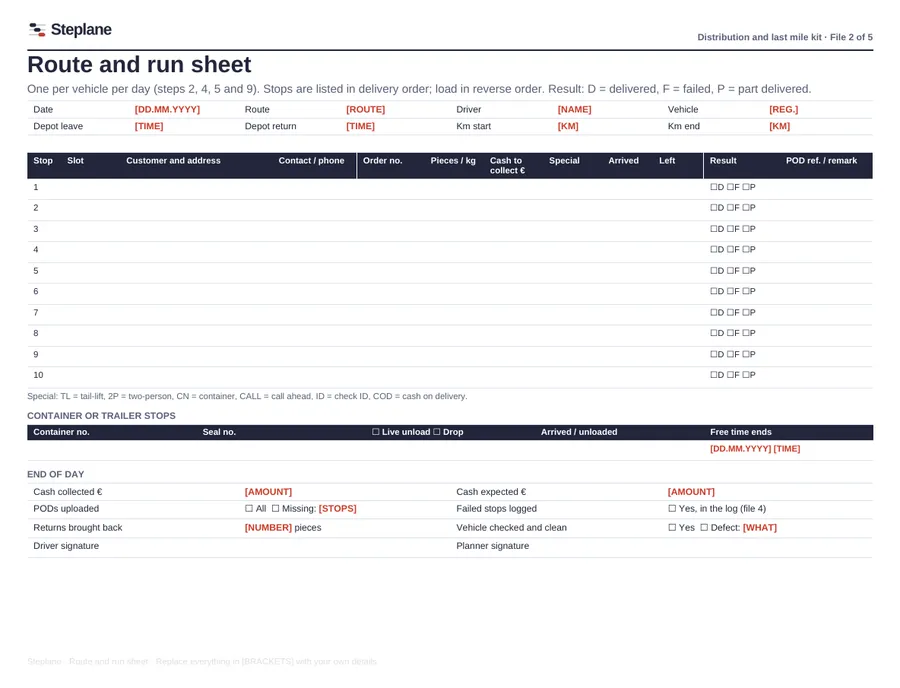Click the [ROUTE] placeholder field
The image size is (900, 688).
click(x=366, y=110)
